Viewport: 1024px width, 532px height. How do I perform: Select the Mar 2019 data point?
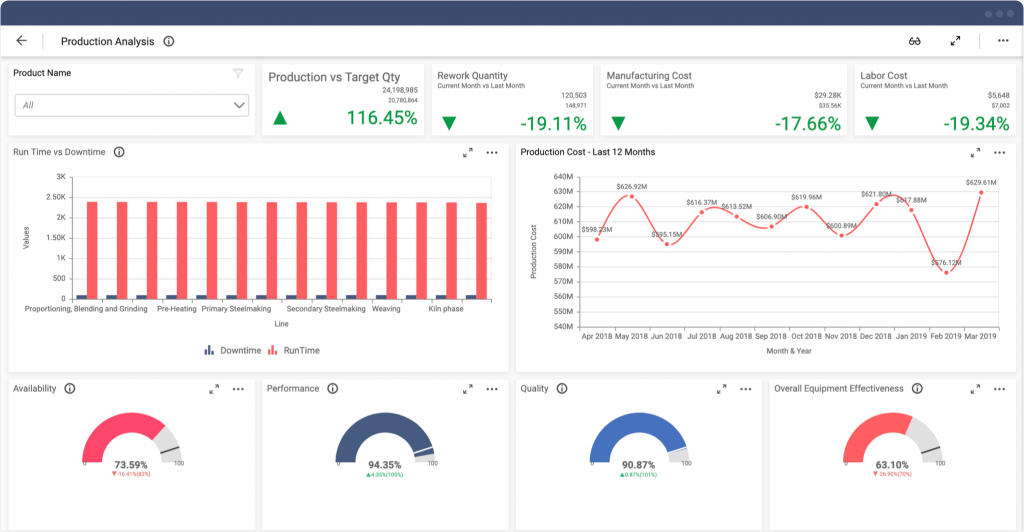[981, 193]
